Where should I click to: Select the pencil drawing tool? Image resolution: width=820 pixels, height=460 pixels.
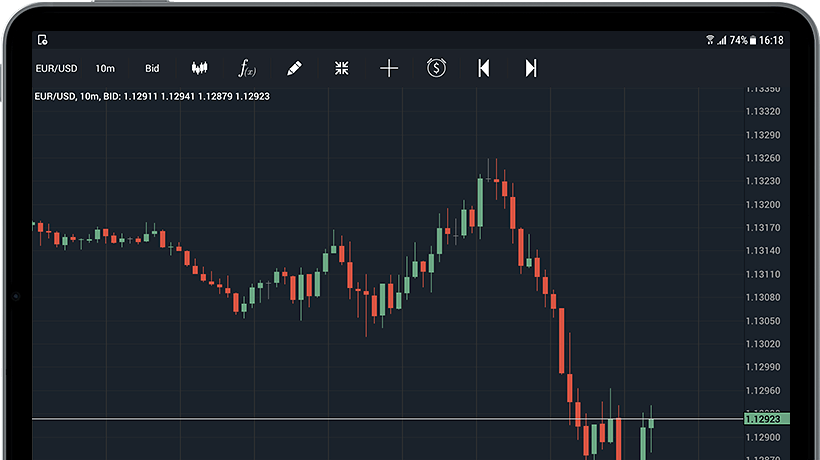coord(294,68)
